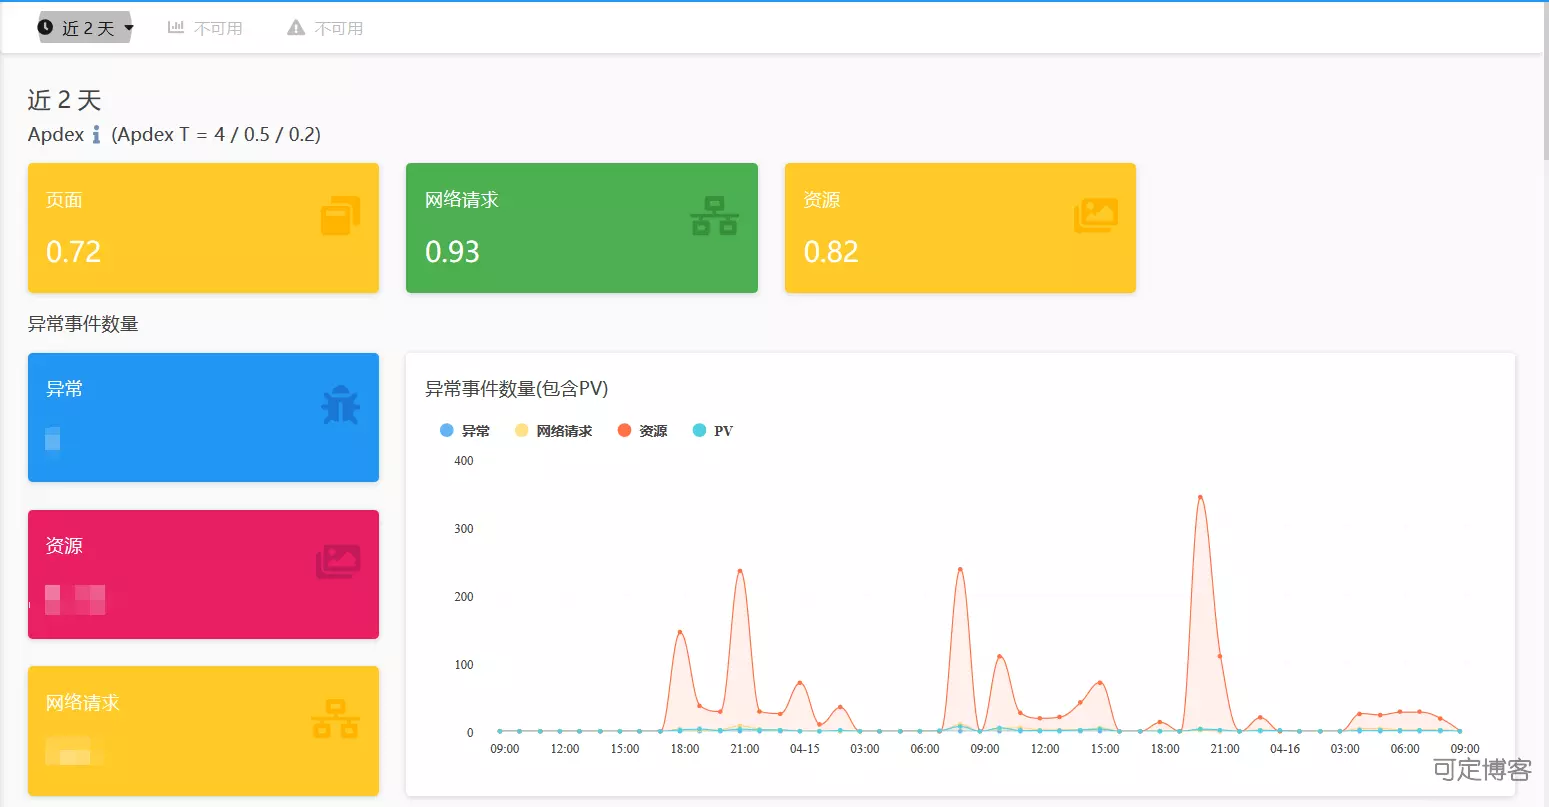Viewport: 1549px width, 807px height.
Task: Click the pages icon on 页面 card
Action: pos(340,216)
